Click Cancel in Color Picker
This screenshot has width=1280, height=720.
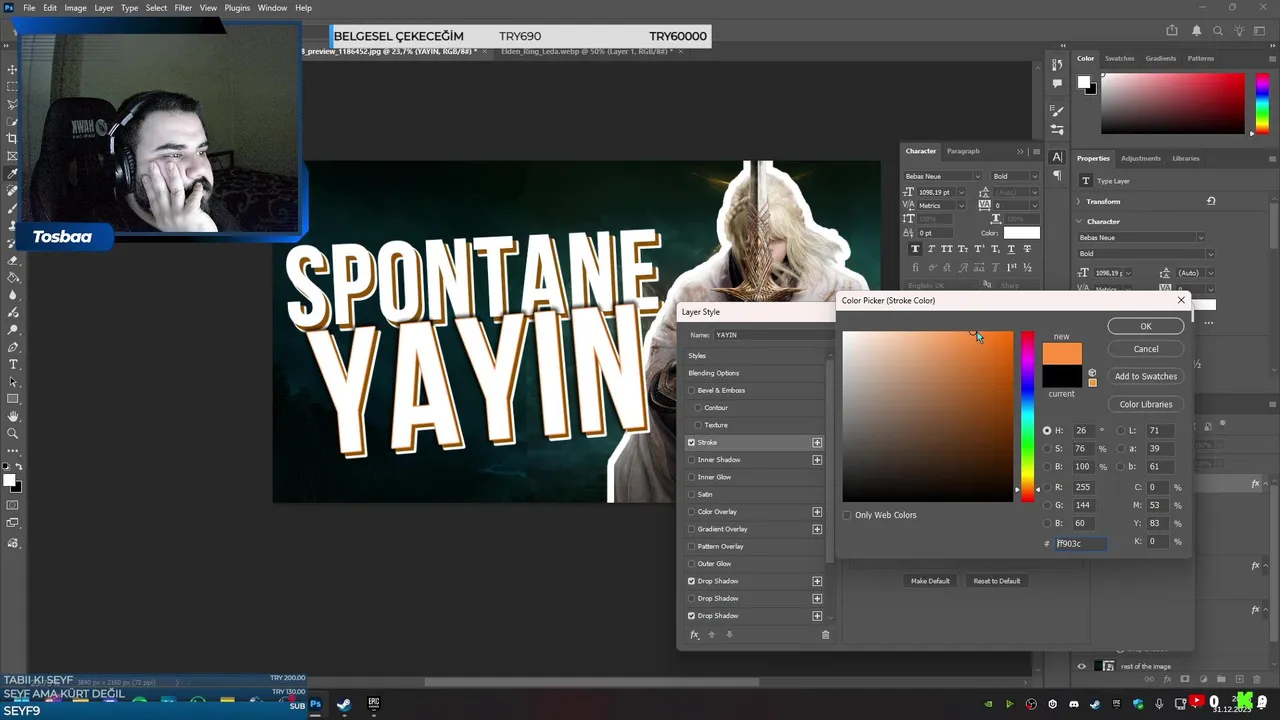click(1146, 349)
